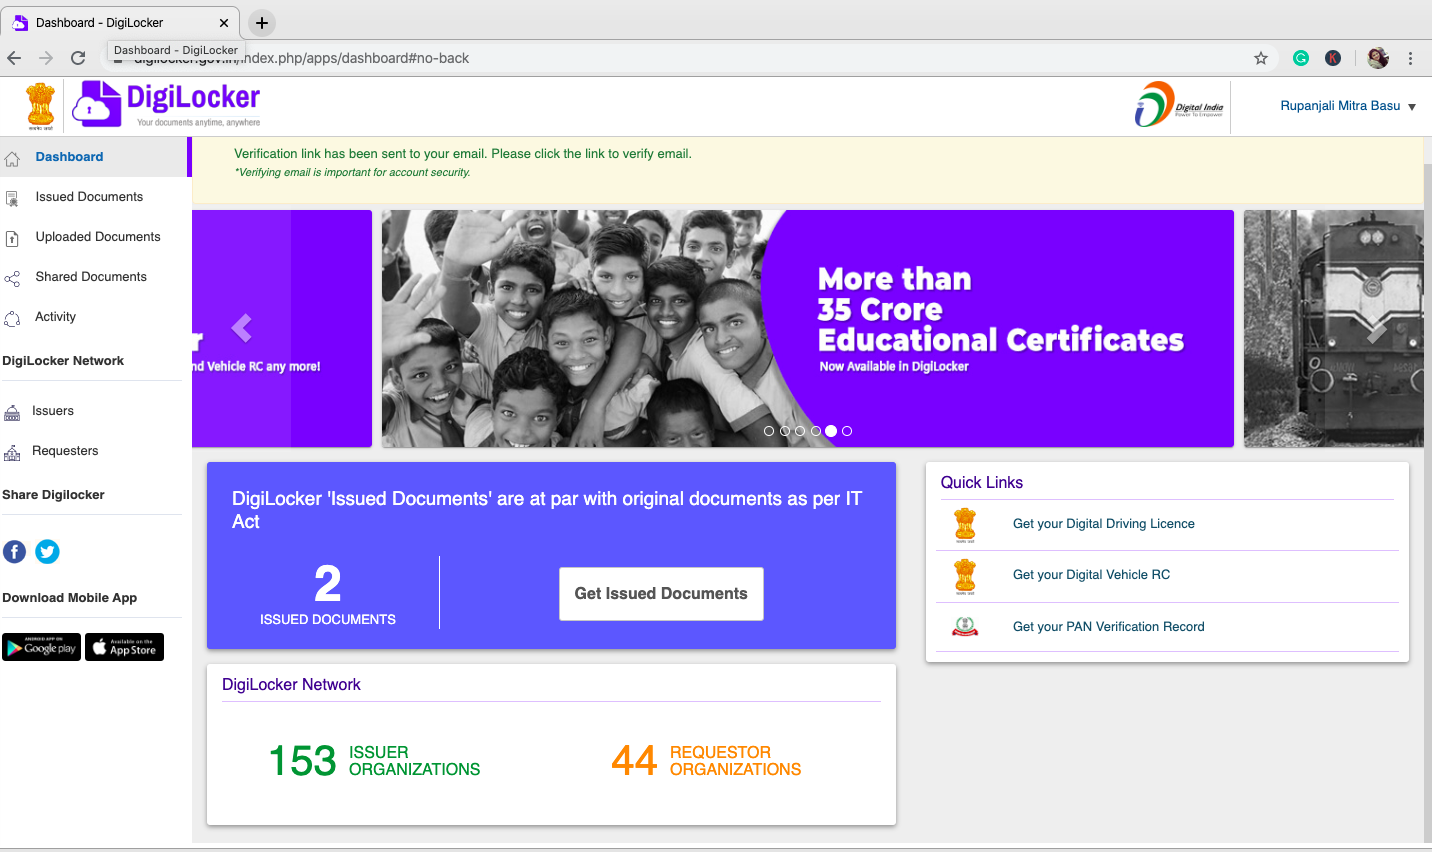
Task: Show the previous carousel banner
Action: [x=241, y=328]
